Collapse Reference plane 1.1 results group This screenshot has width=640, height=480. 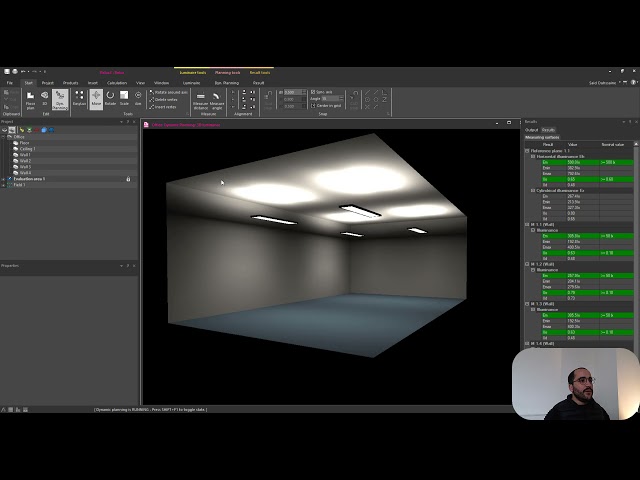click(x=527, y=151)
